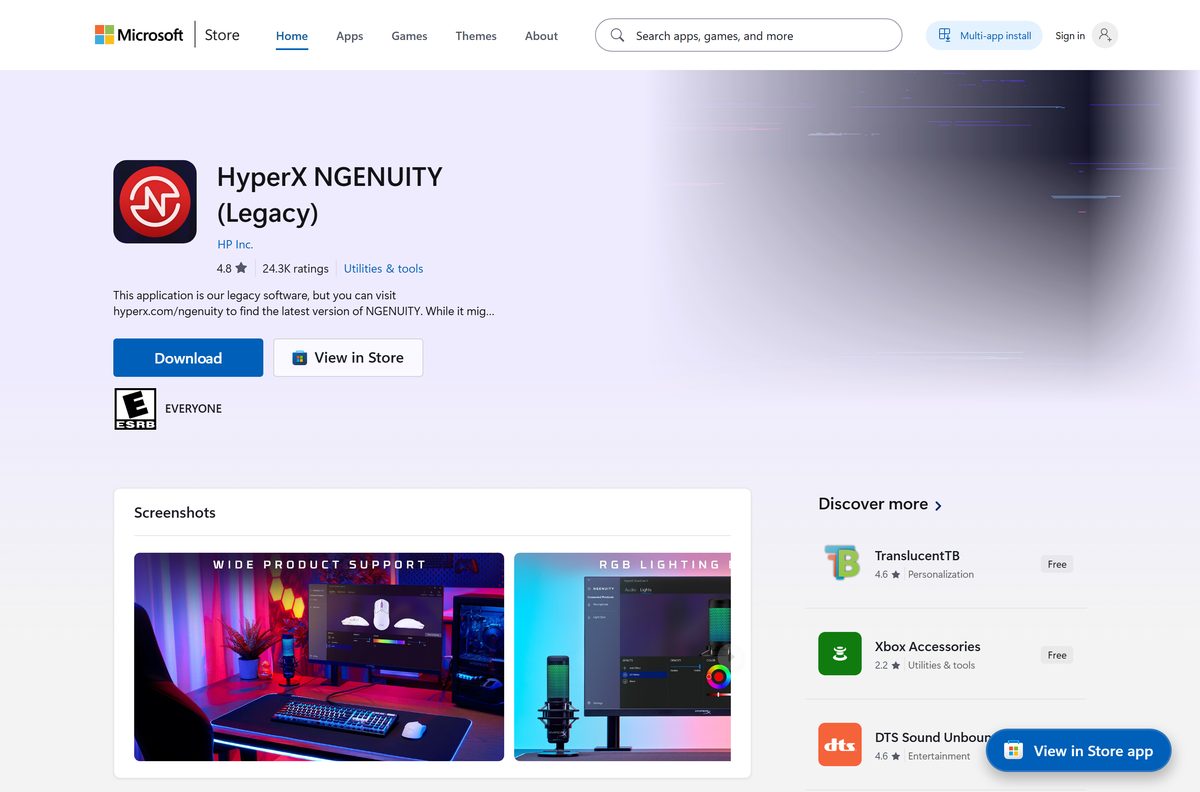Open the DTS Sound Unbound app icon
The image size is (1200, 792).
[840, 744]
